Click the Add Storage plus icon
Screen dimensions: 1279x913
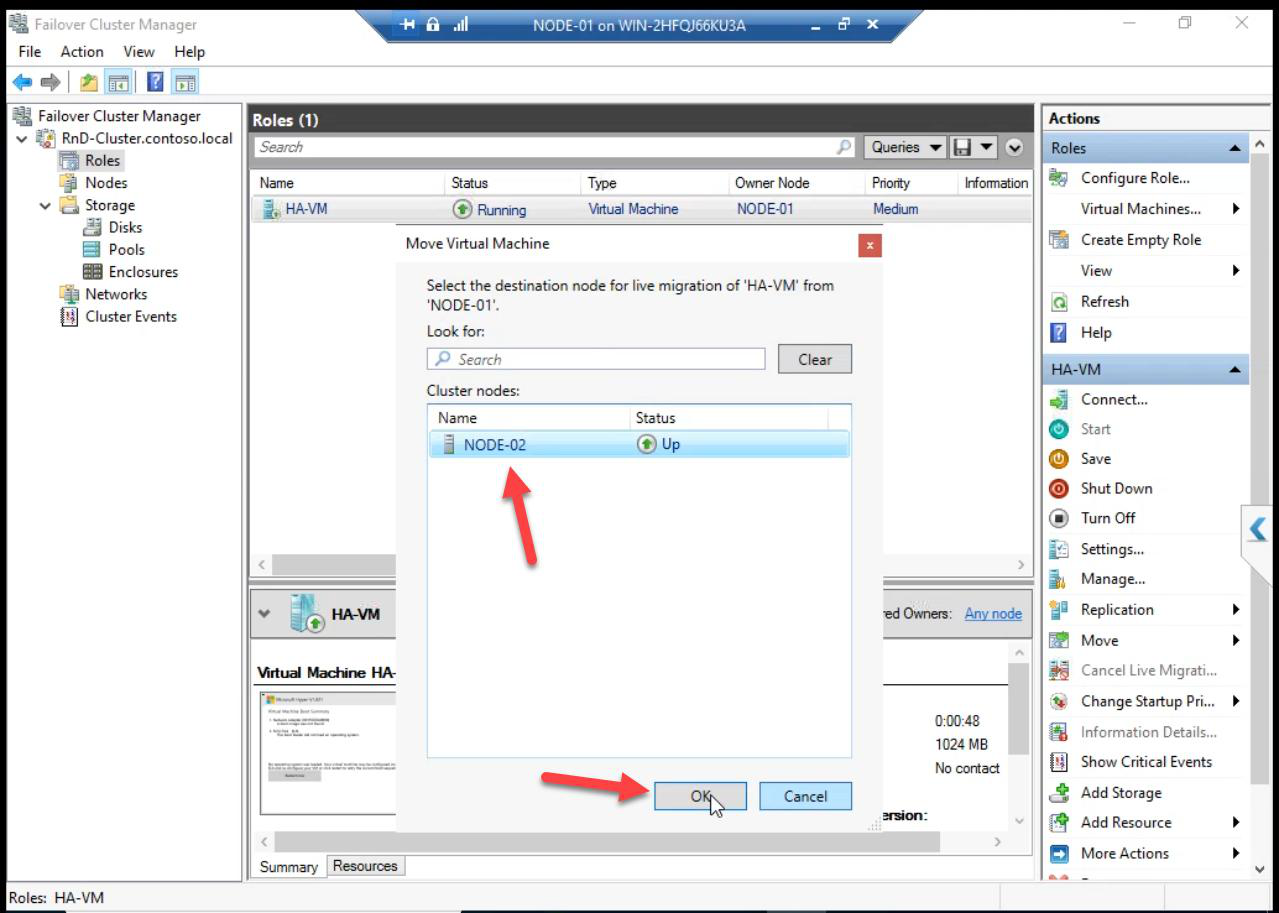(1059, 793)
